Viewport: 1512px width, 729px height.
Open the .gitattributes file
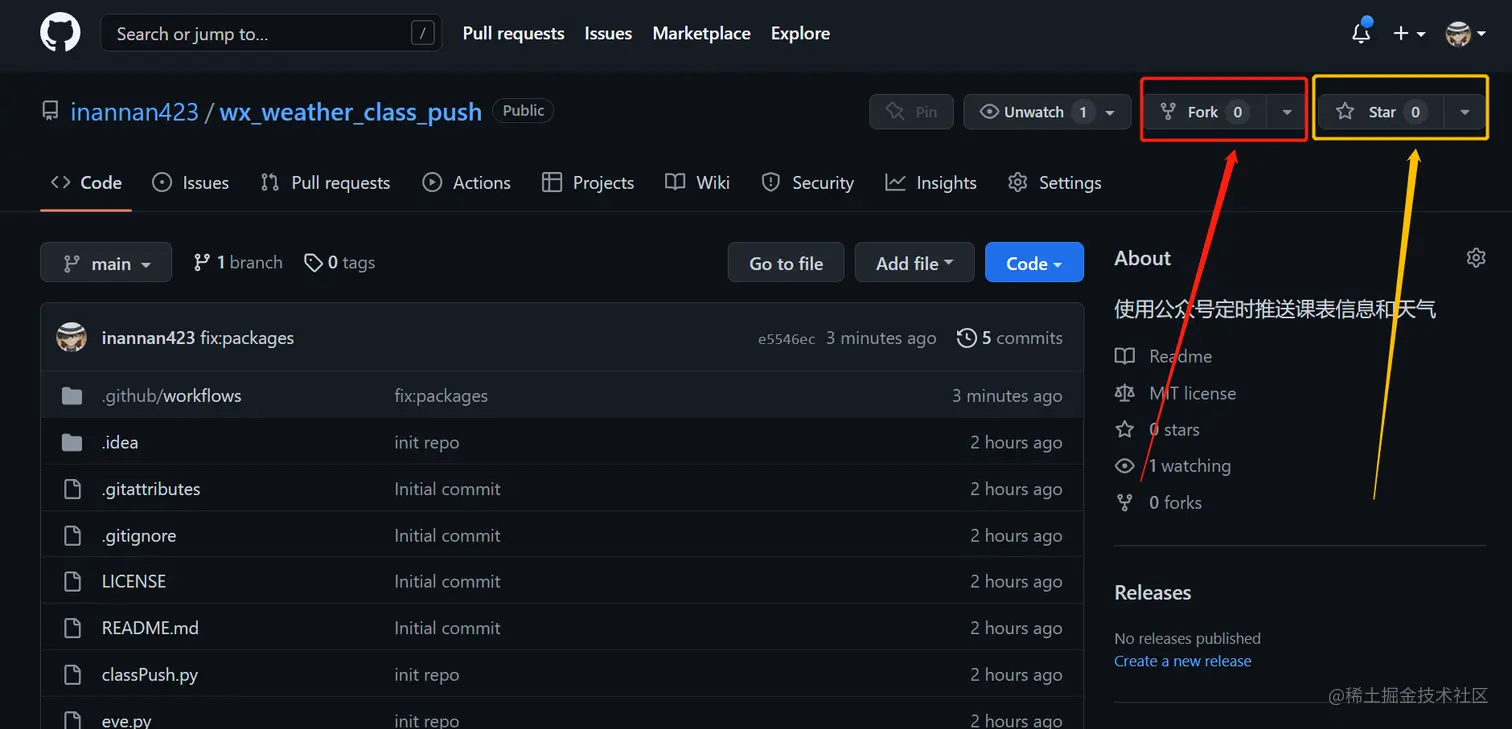tap(151, 489)
